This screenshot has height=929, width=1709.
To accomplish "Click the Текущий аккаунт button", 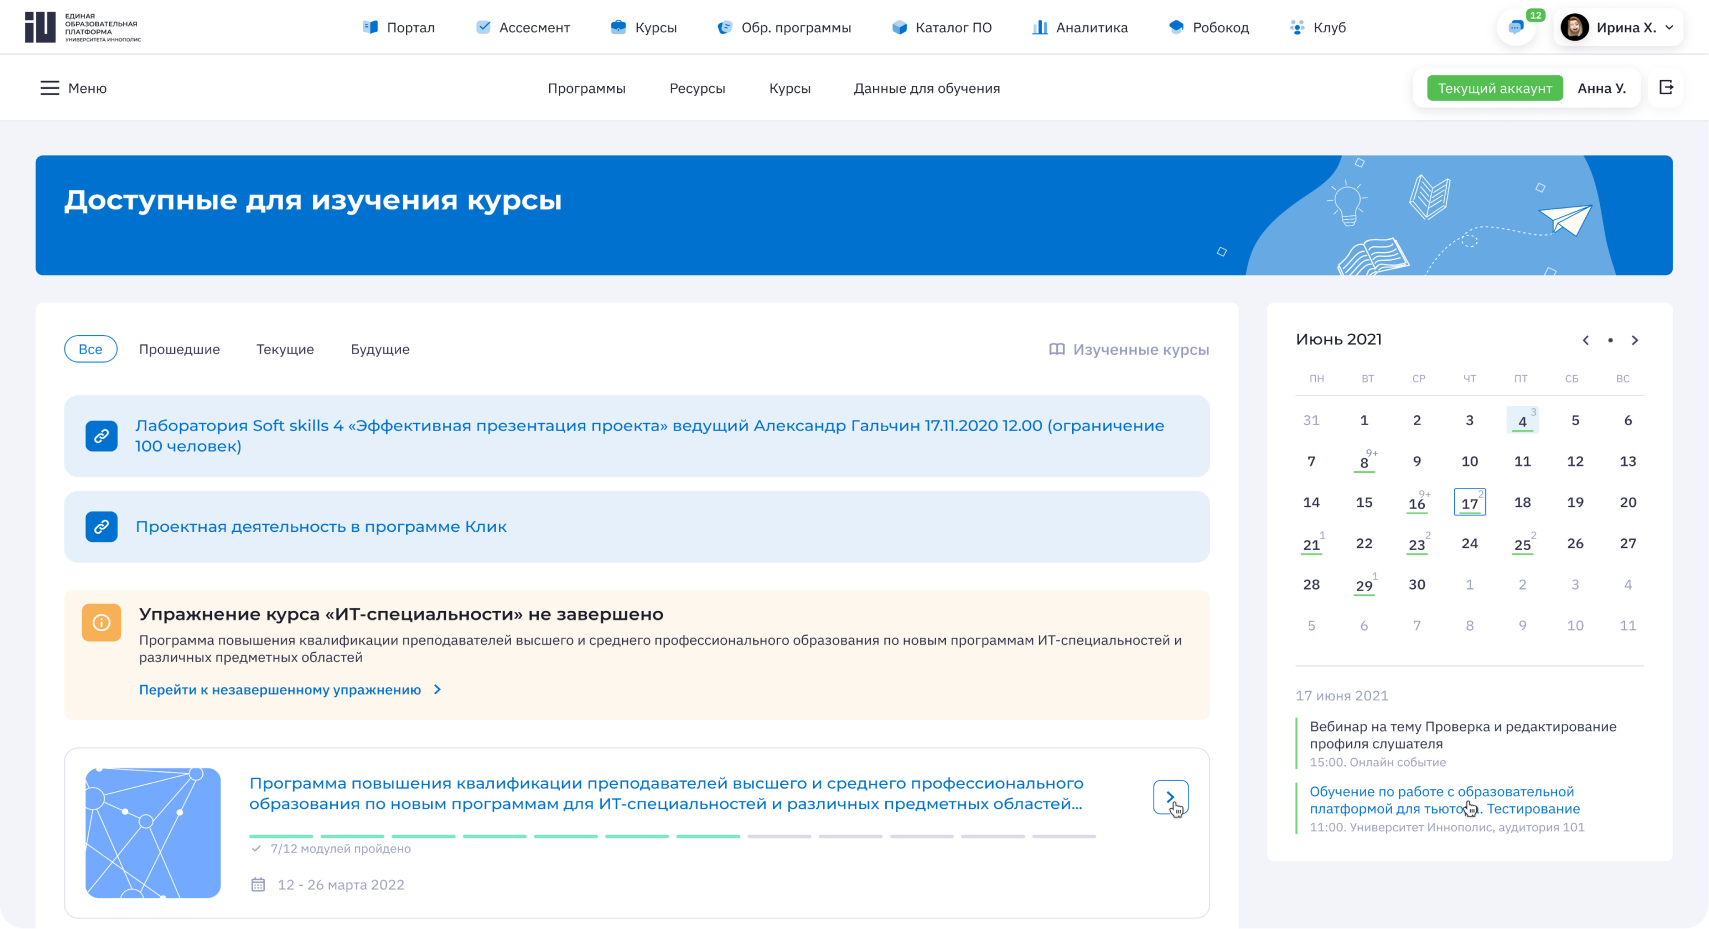I will 1495,88.
